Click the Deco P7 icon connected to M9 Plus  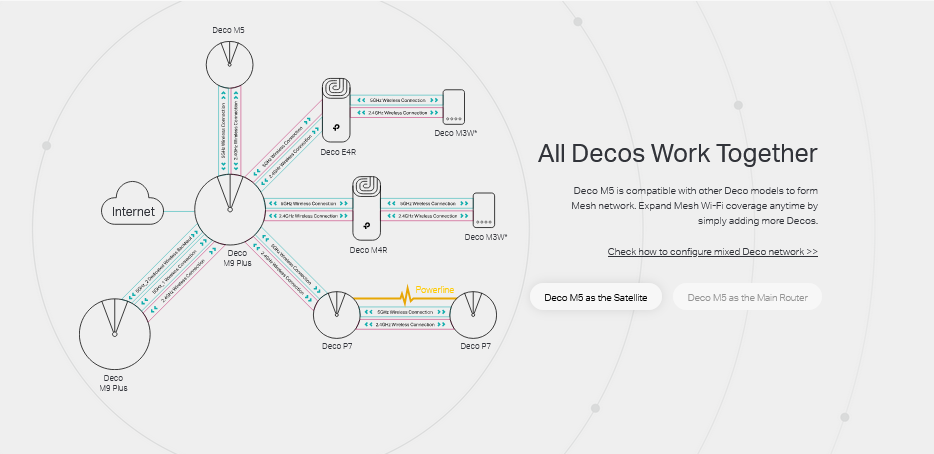coord(337,314)
